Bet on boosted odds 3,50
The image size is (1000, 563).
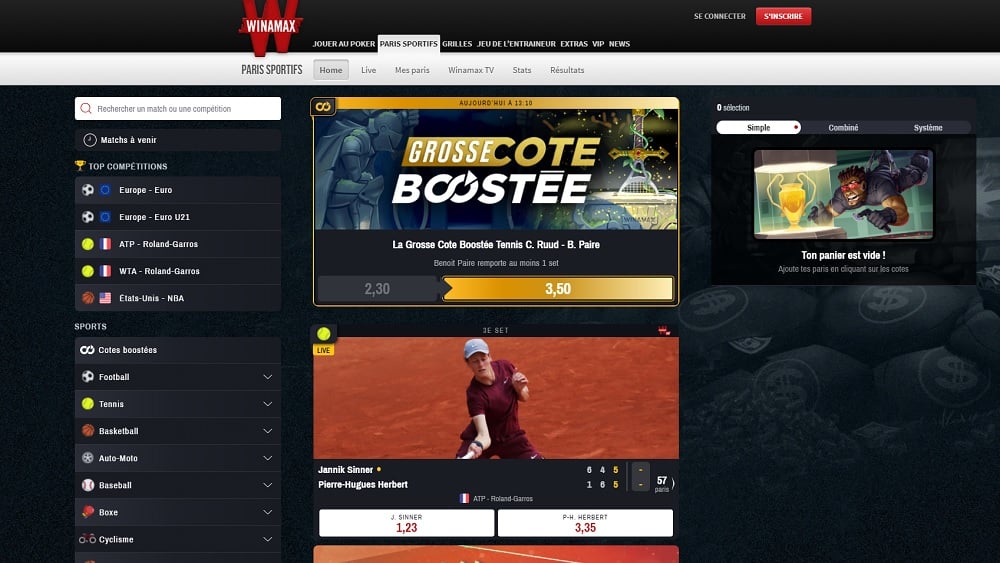tap(558, 289)
